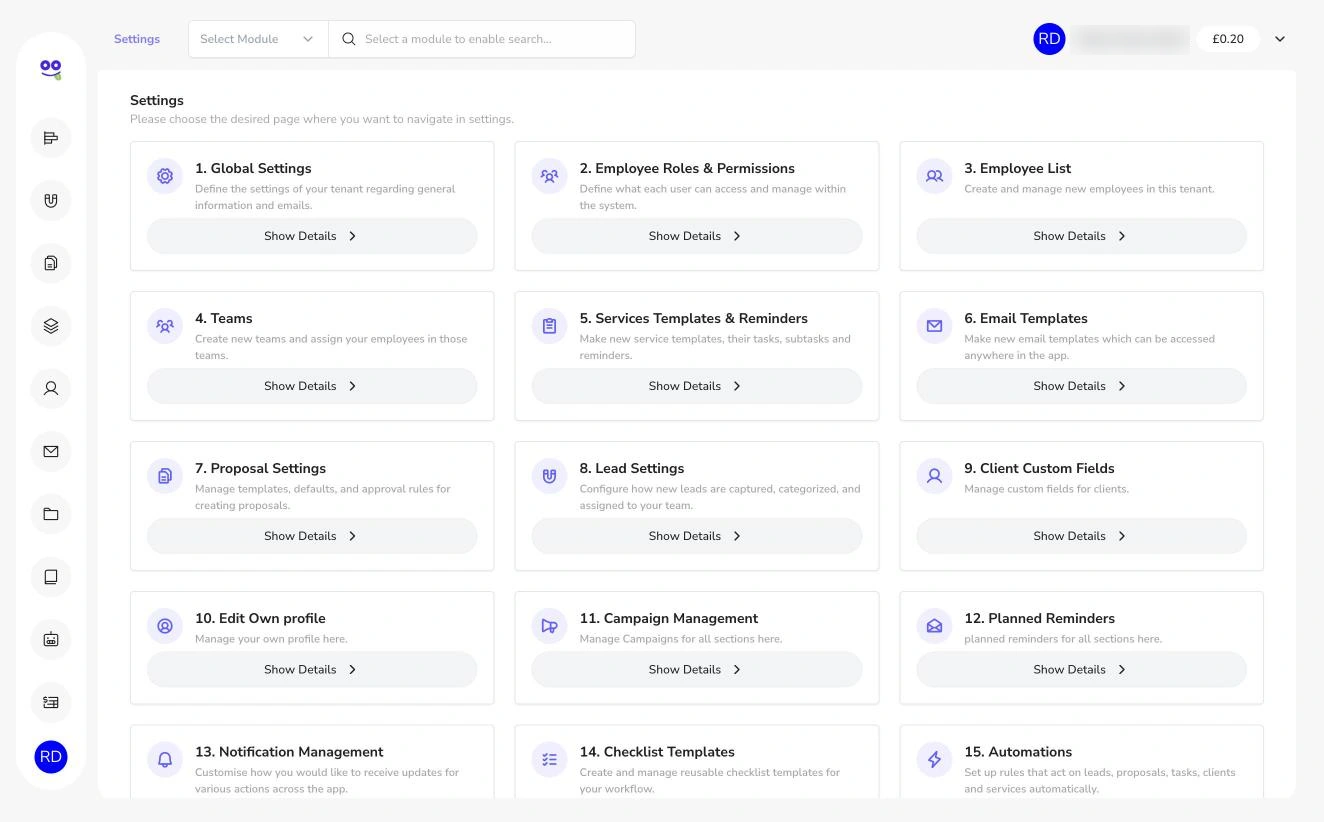Viewport: 1324px width, 822px height.
Task: Expand the account menu chevron beside £0.20
Action: [1280, 39]
